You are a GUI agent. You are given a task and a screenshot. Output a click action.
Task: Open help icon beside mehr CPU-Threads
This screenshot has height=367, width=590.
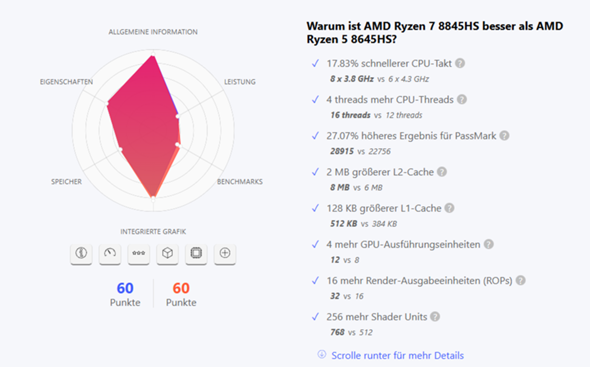[x=462, y=99]
